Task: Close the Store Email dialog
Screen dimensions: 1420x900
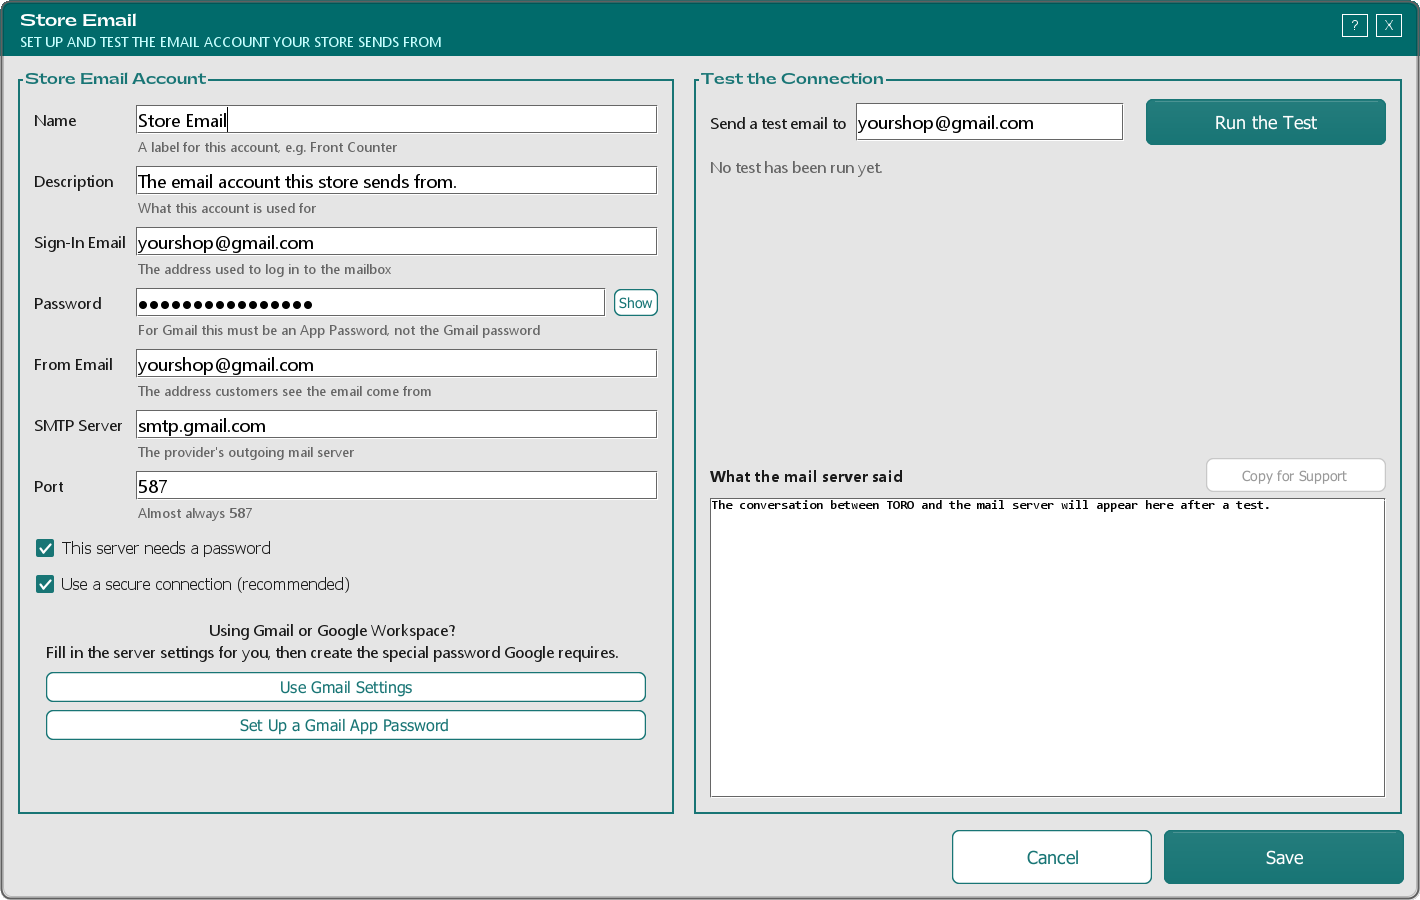Action: pos(1388,26)
